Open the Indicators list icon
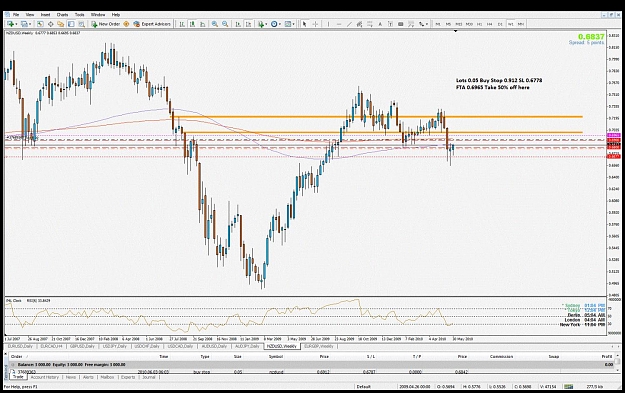Screen dimensions: 625x393 pyautogui.click(x=261, y=24)
